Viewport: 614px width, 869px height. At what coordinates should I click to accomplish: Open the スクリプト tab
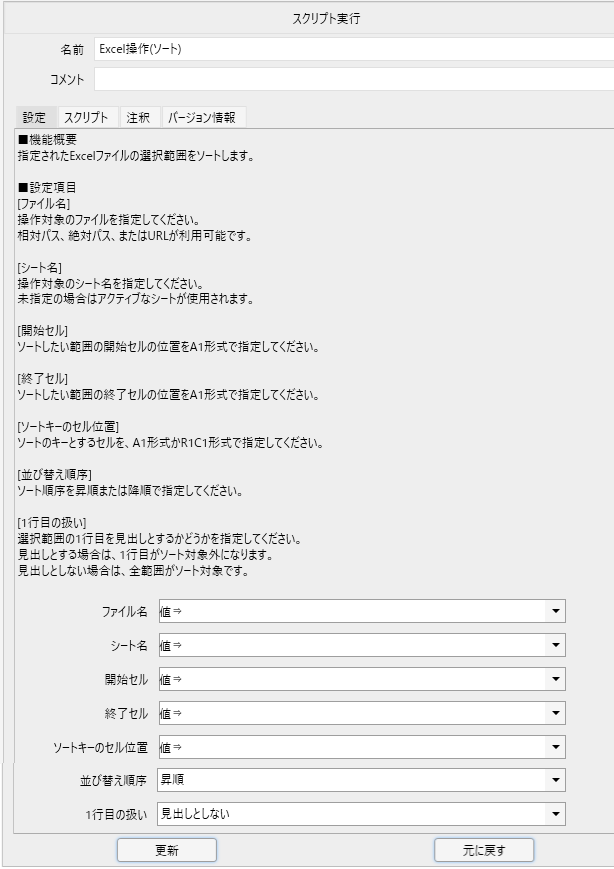(x=86, y=117)
